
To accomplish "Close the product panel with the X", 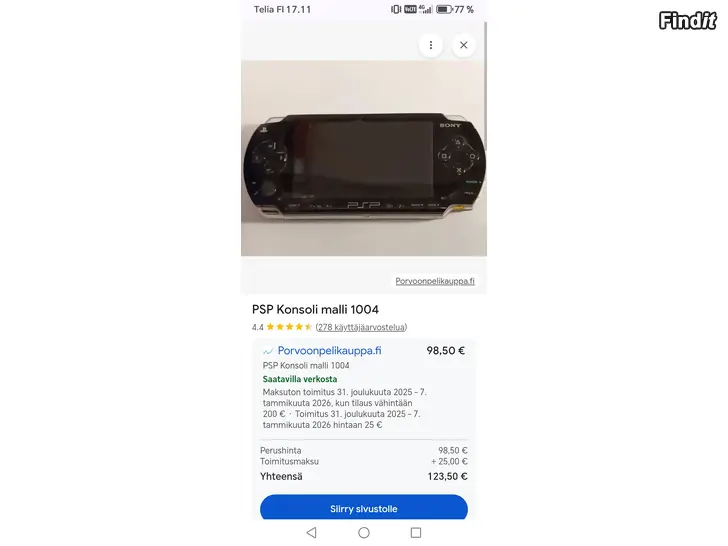I will point(463,45).
